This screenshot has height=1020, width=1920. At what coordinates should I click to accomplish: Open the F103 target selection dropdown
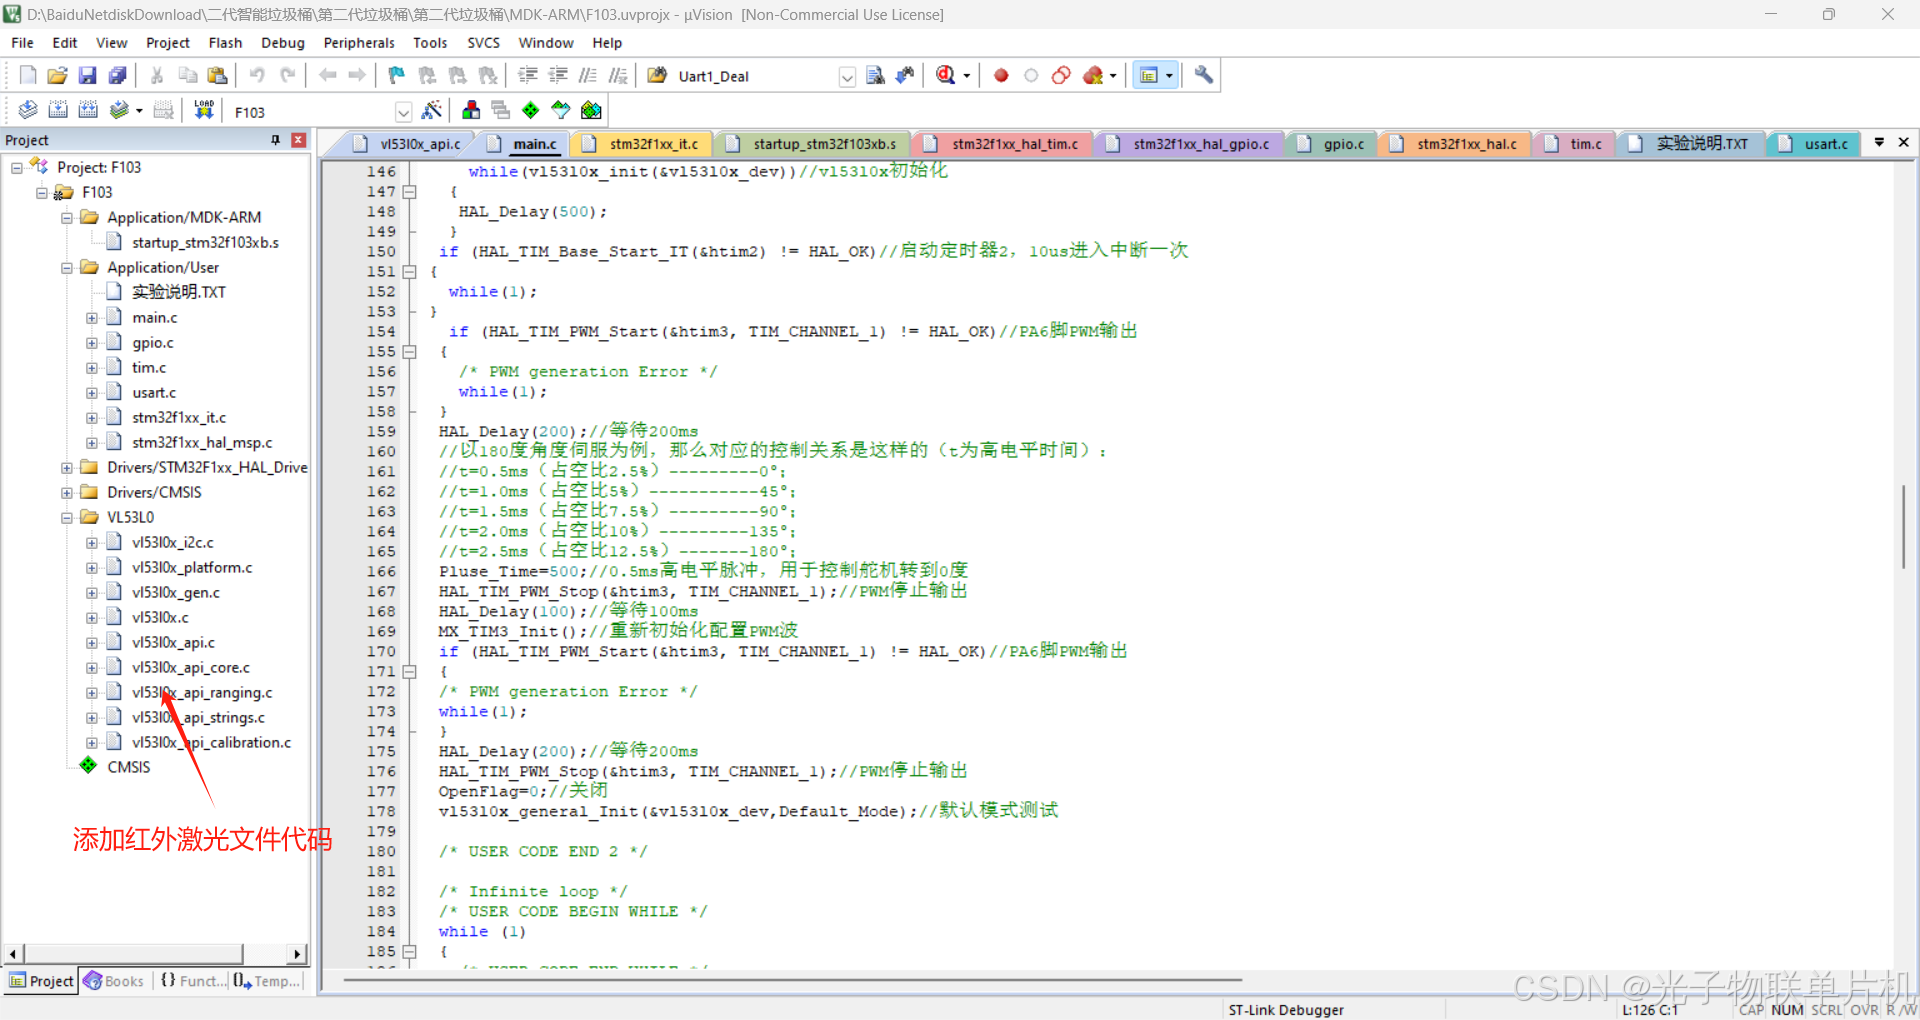(x=403, y=112)
